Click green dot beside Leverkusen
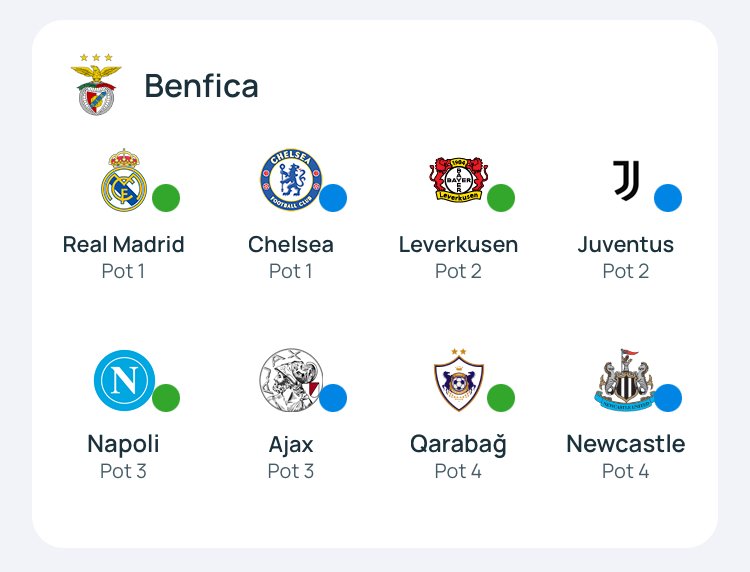The width and height of the screenshot is (750, 572). 501,198
